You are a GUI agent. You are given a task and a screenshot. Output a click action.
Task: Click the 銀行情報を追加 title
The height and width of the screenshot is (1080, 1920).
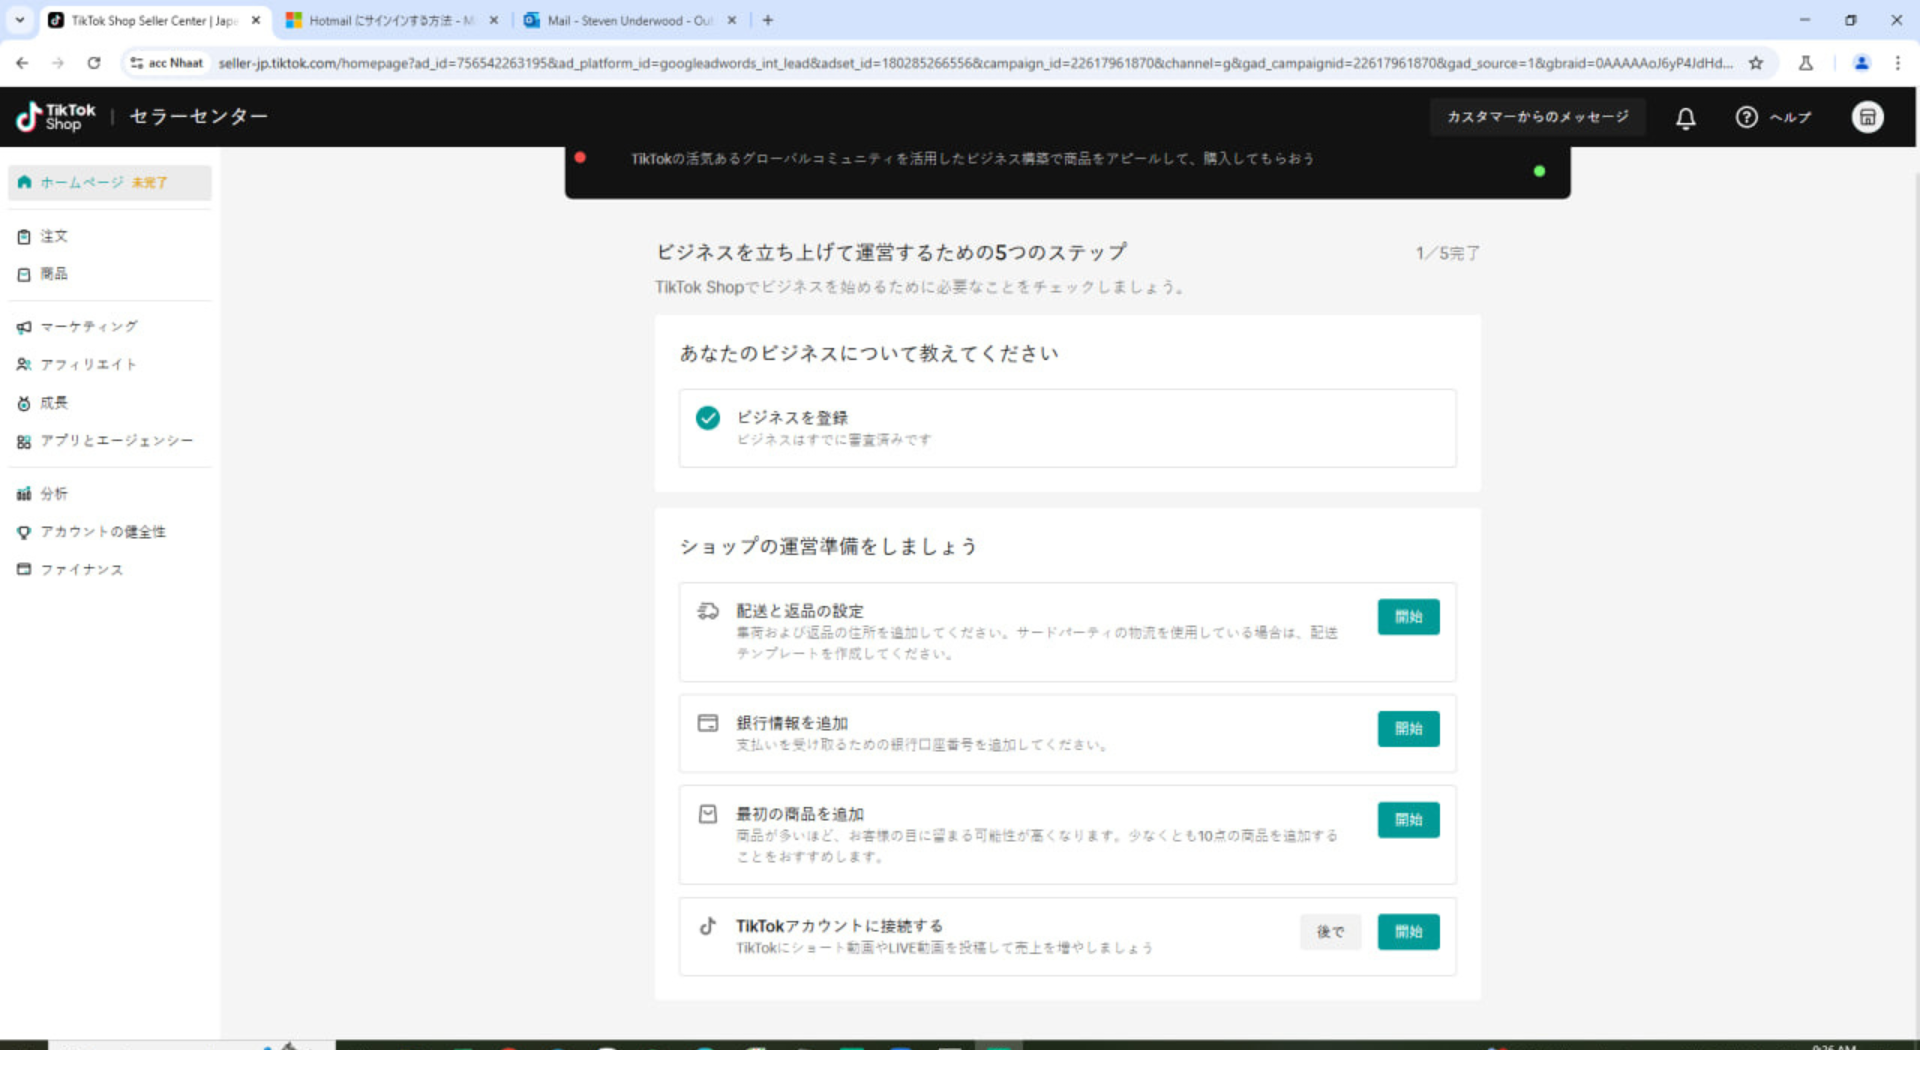point(792,723)
